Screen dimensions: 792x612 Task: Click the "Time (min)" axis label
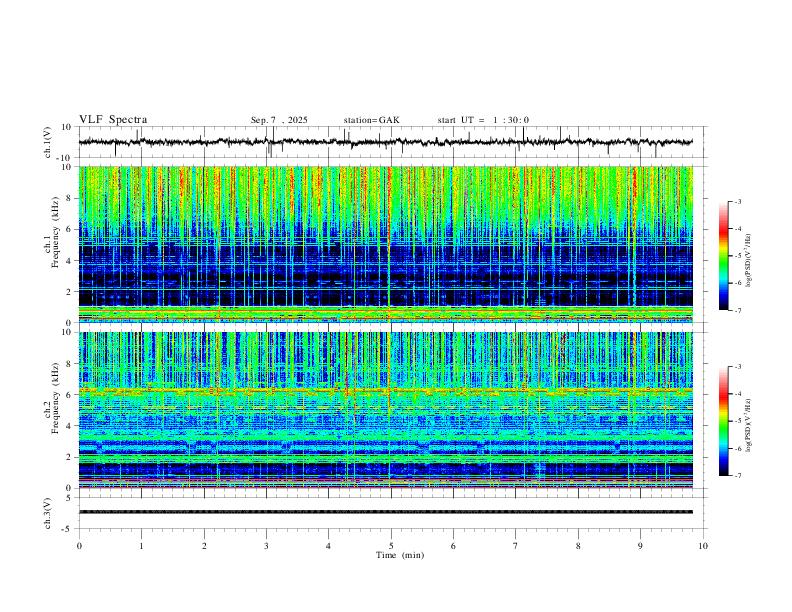(400, 555)
